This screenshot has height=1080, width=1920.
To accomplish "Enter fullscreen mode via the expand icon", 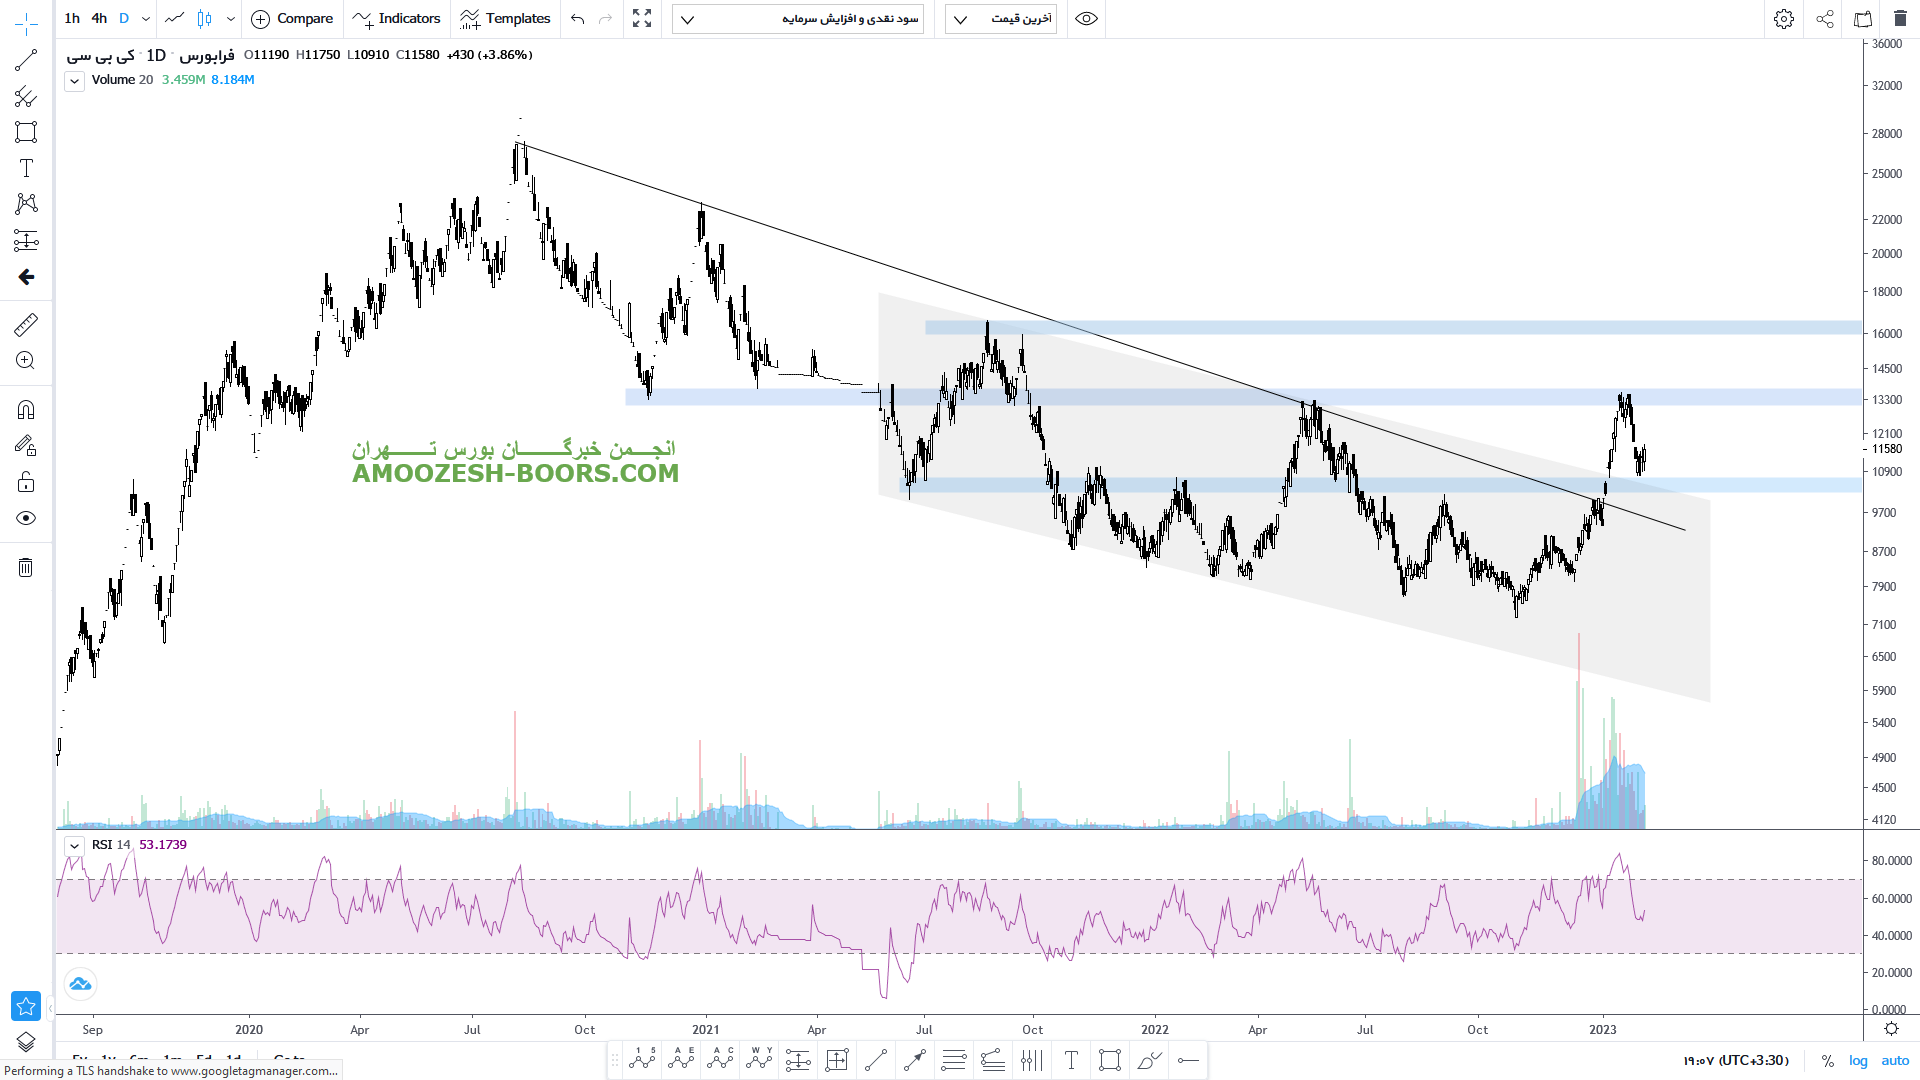I will [642, 19].
